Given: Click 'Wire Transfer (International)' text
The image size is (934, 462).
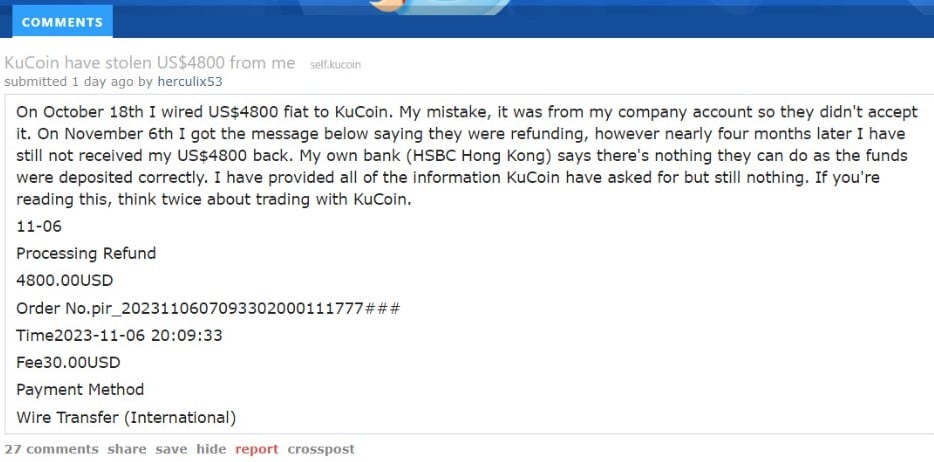Looking at the screenshot, I should coord(126,418).
